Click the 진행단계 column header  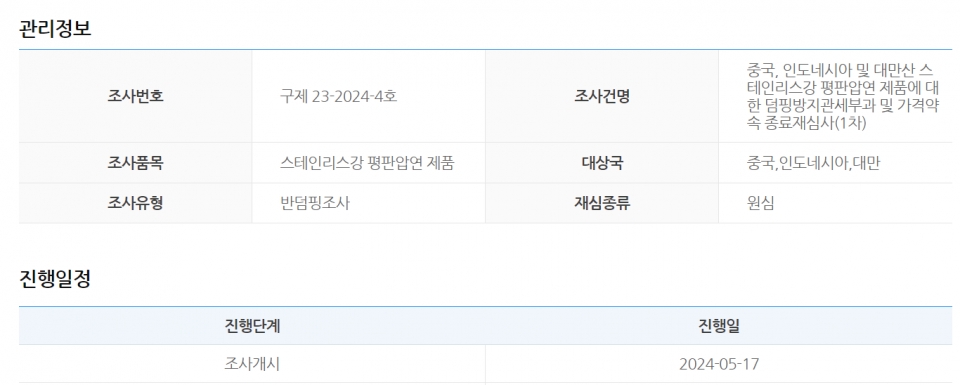pos(252,326)
